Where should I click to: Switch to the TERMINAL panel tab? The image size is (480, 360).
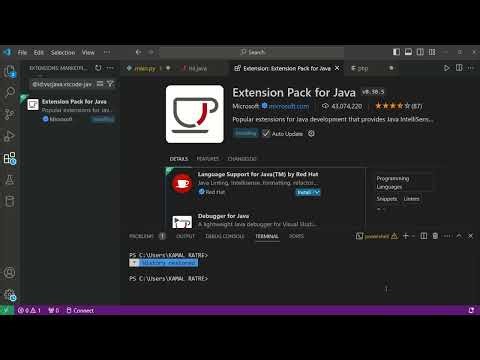[x=267, y=236]
